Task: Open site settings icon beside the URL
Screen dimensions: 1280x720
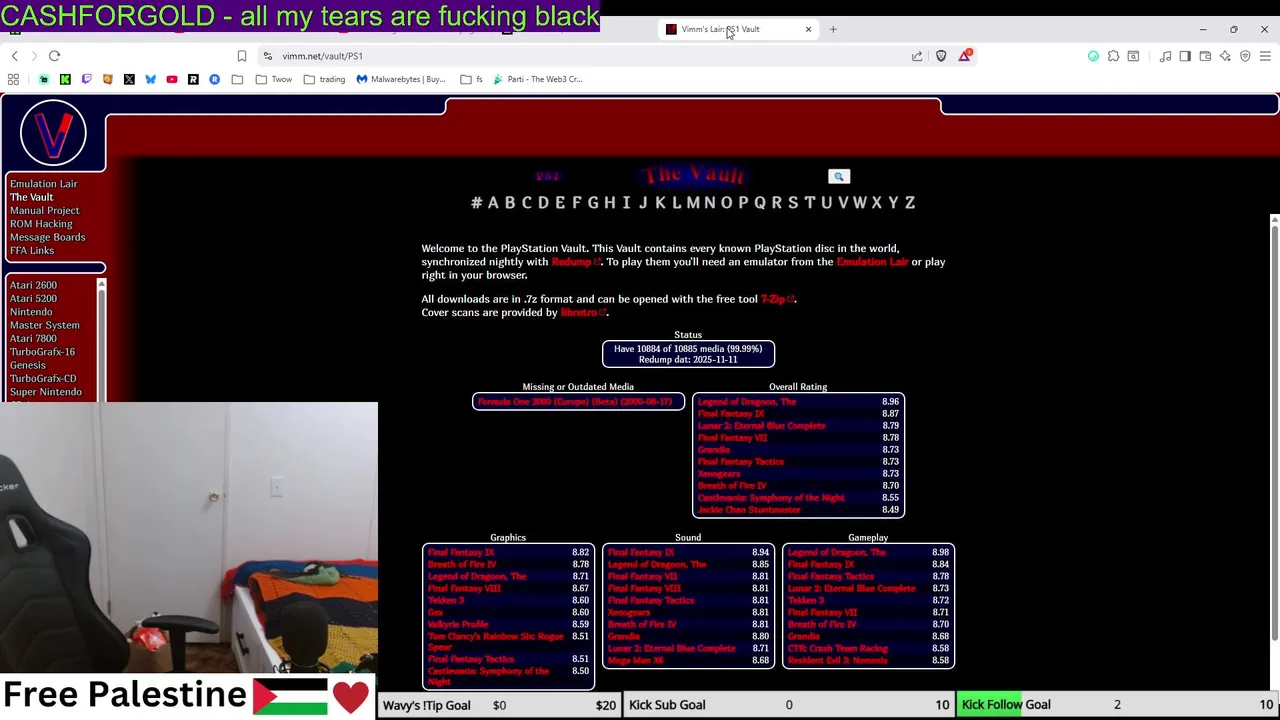Action: (268, 56)
